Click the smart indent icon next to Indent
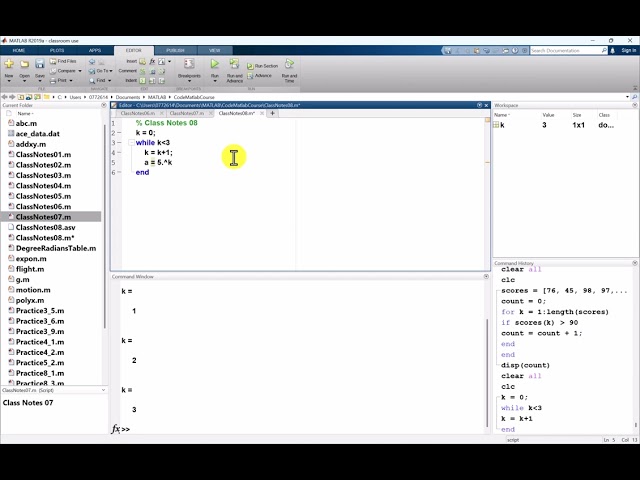Screen dimensions: 640x480 [142, 80]
